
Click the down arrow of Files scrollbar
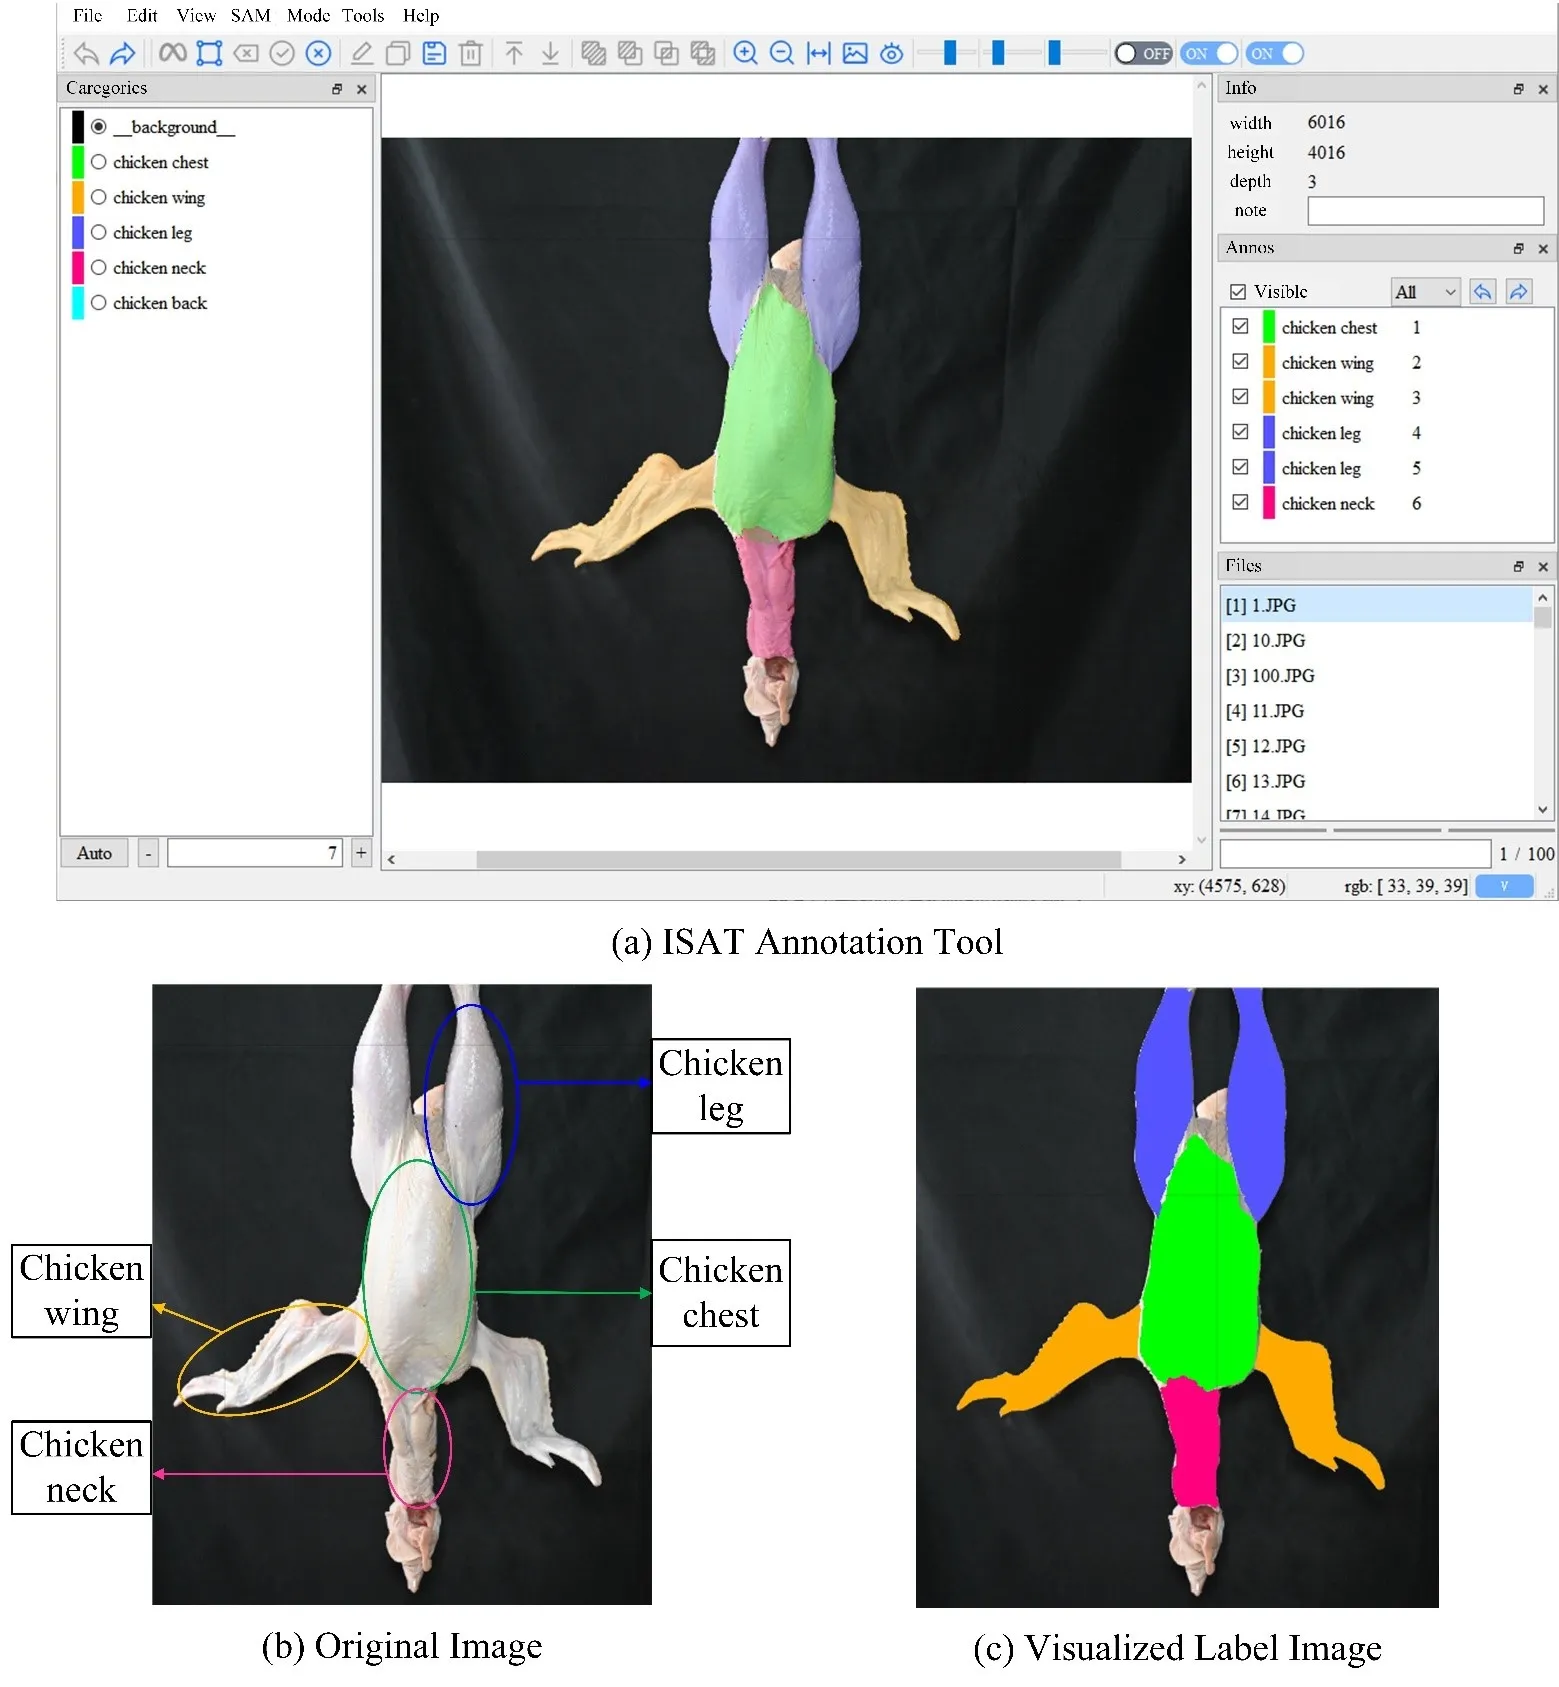point(1543,809)
